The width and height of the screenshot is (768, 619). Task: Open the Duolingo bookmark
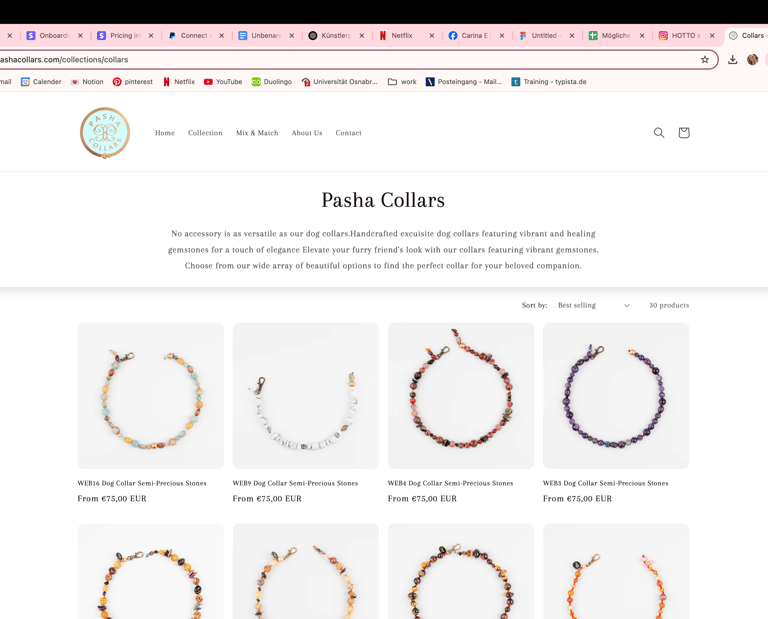tap(272, 82)
